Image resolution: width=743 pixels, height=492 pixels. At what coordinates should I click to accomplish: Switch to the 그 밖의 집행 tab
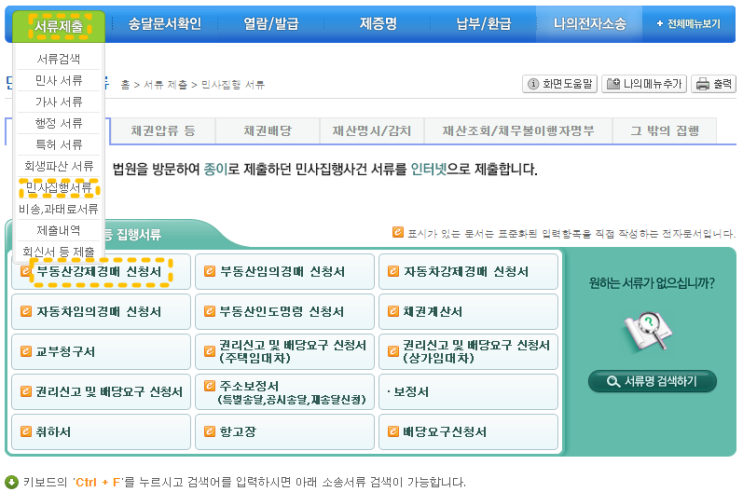click(x=665, y=130)
